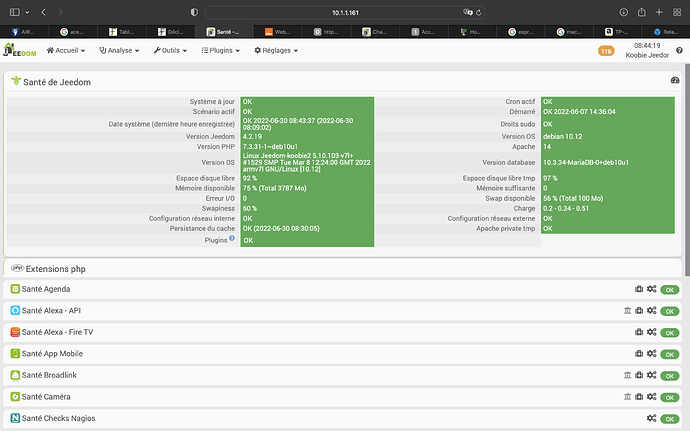Open gears icon for Santé App Mobile

[652, 354]
